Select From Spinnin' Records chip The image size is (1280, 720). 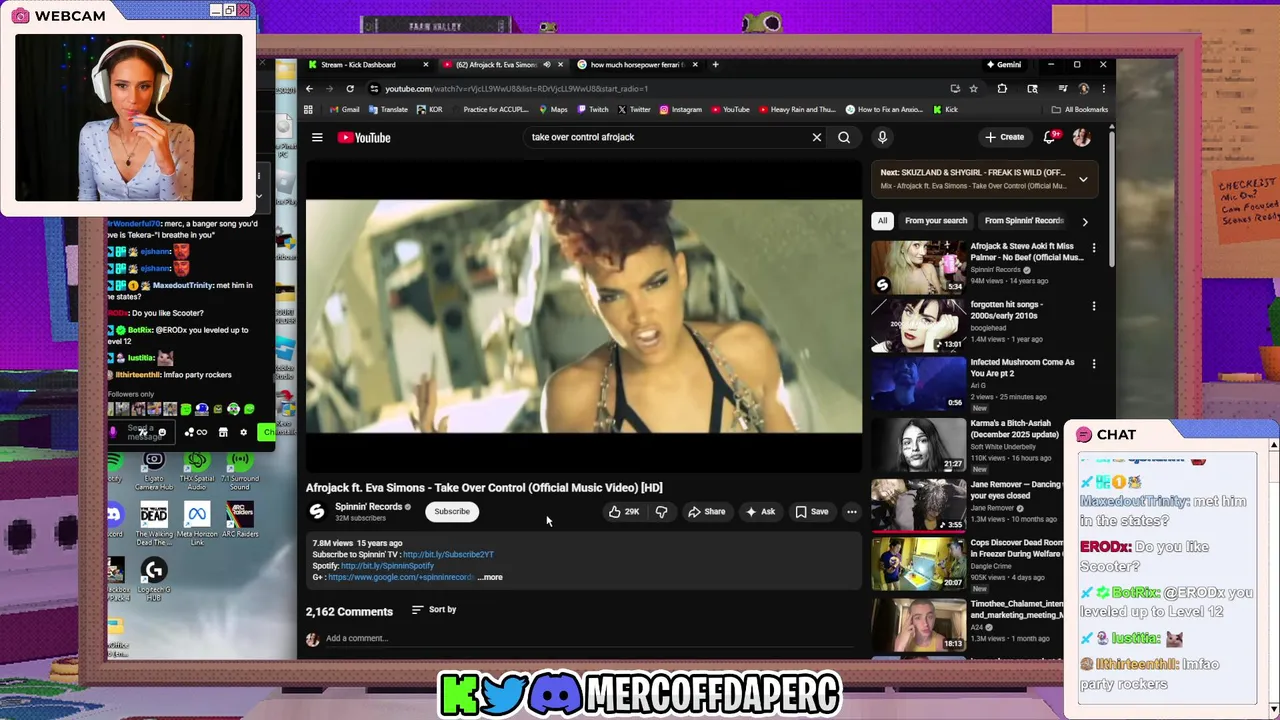(x=1023, y=221)
